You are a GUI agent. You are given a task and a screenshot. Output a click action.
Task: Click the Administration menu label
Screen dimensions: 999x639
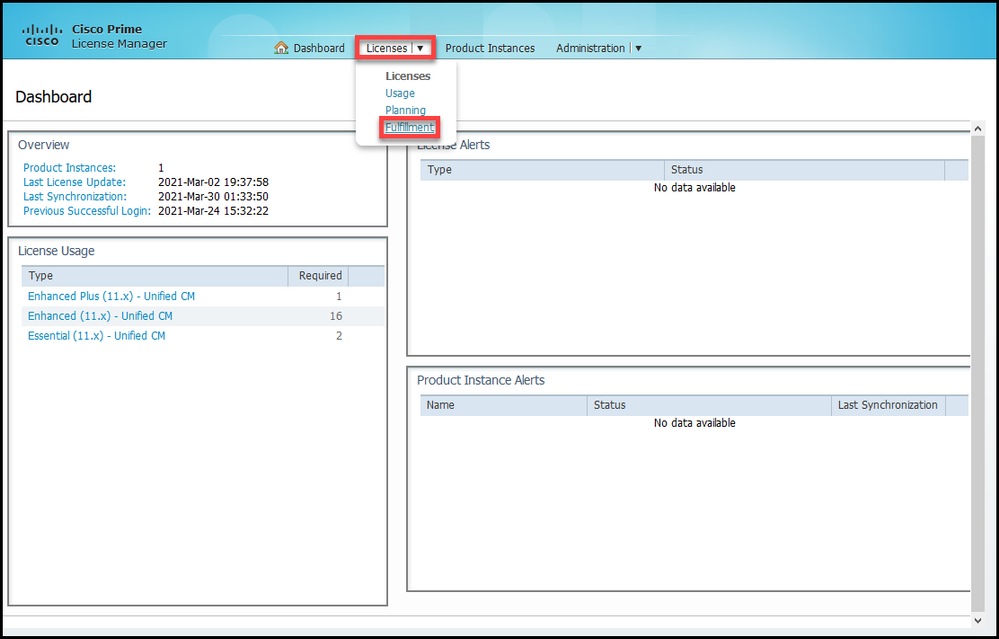point(591,48)
